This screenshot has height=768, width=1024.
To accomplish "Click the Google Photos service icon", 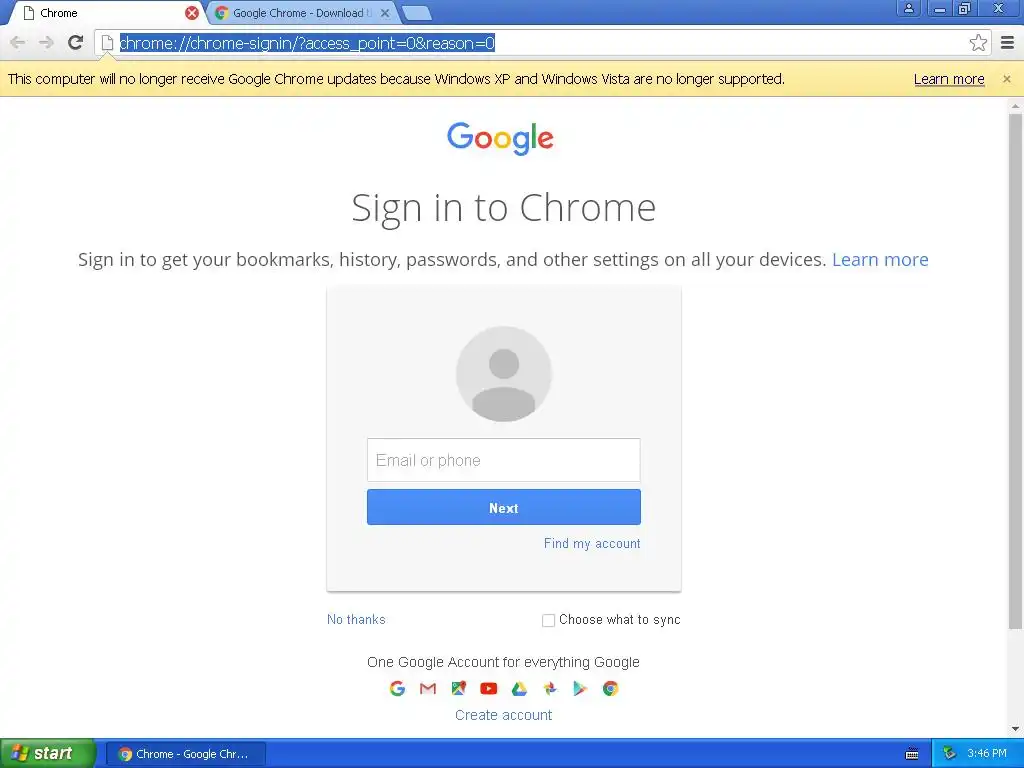I will point(550,688).
